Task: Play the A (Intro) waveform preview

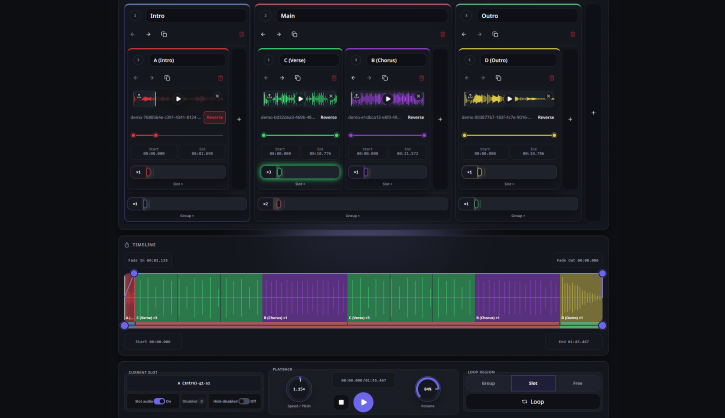Action: click(178, 99)
